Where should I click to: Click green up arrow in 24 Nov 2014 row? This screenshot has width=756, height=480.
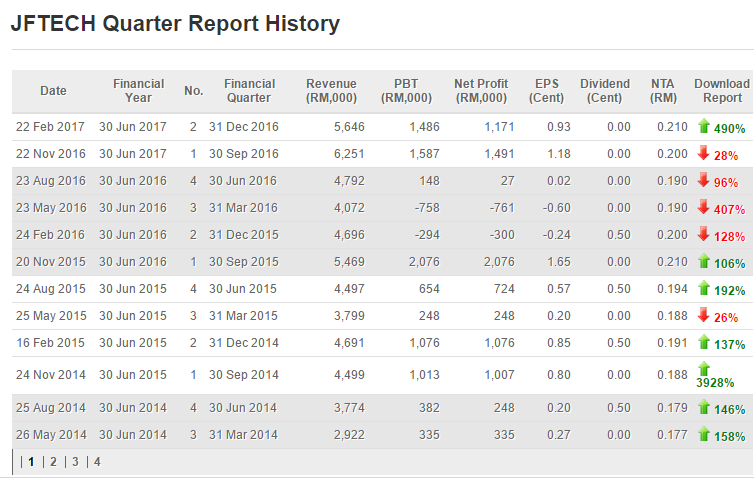coord(703,368)
